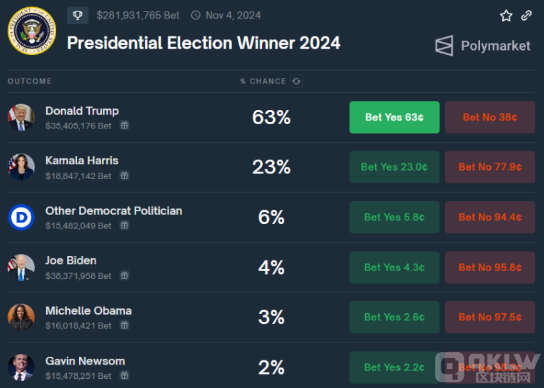Click gift icon beside Kamala Harris's bet amount
The image size is (544, 388).
[124, 176]
